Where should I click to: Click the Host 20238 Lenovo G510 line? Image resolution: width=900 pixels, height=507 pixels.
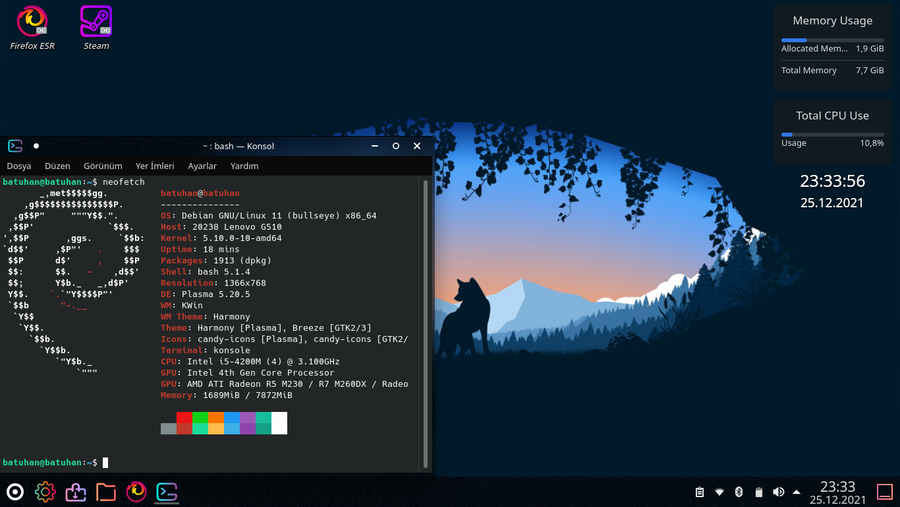point(221,227)
